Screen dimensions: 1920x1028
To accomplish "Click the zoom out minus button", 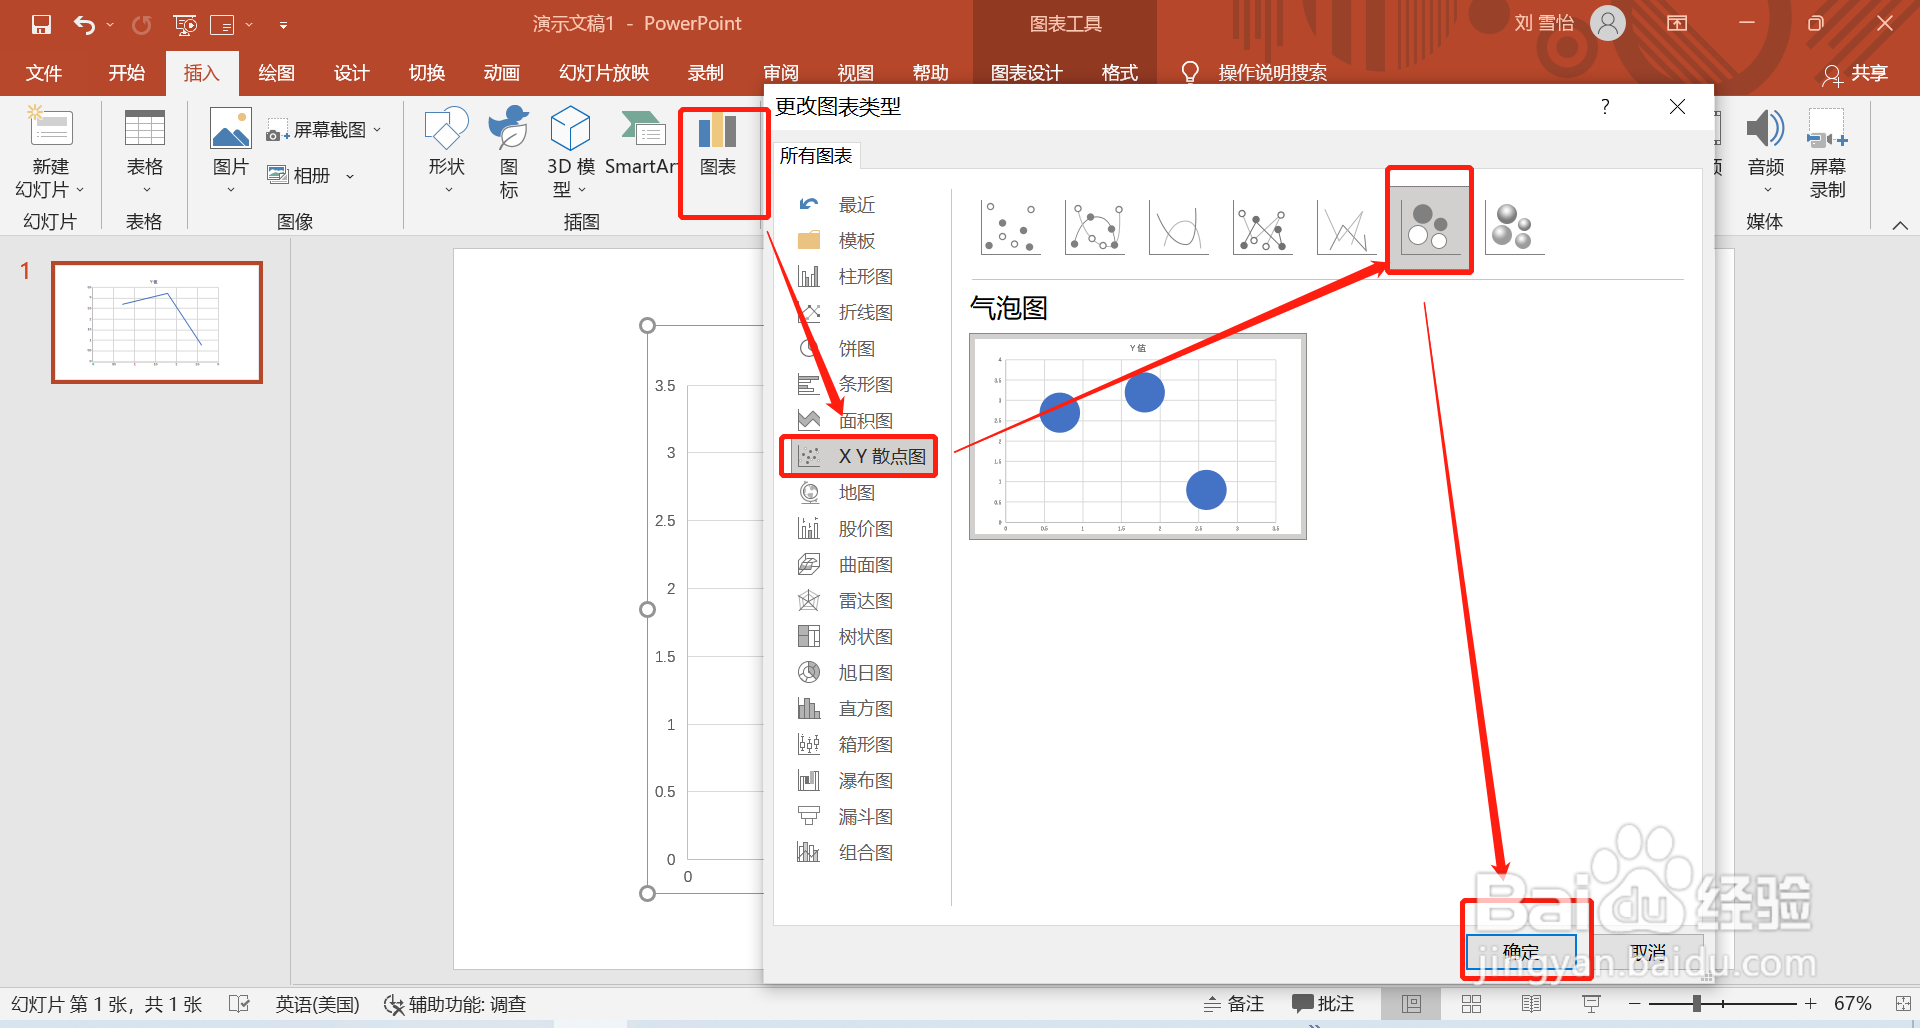I will (x=1634, y=1003).
